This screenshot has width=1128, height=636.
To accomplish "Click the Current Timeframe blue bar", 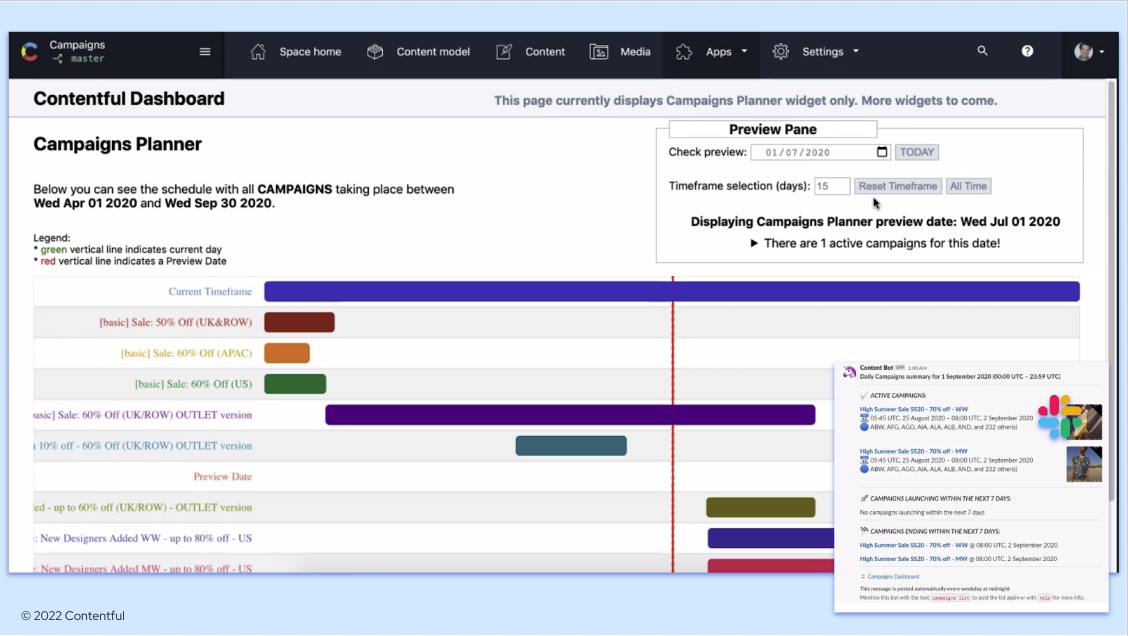I will tap(671, 291).
